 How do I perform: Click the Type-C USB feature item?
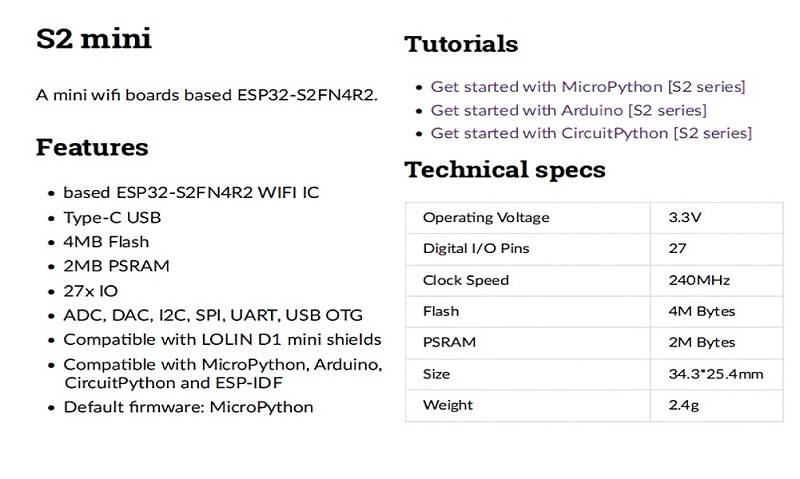point(112,217)
